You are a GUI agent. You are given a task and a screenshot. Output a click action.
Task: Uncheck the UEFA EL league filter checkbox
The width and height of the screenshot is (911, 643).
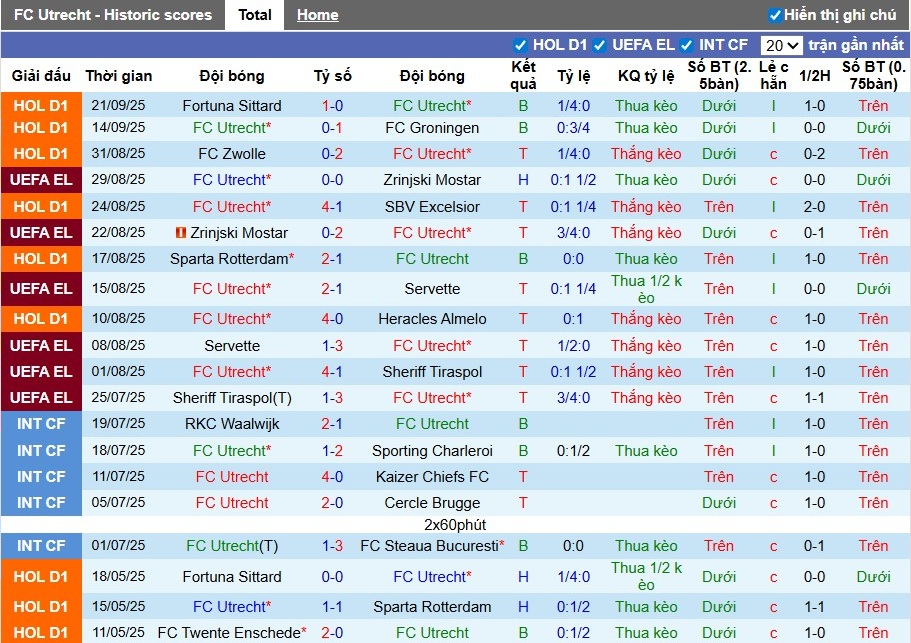point(600,45)
